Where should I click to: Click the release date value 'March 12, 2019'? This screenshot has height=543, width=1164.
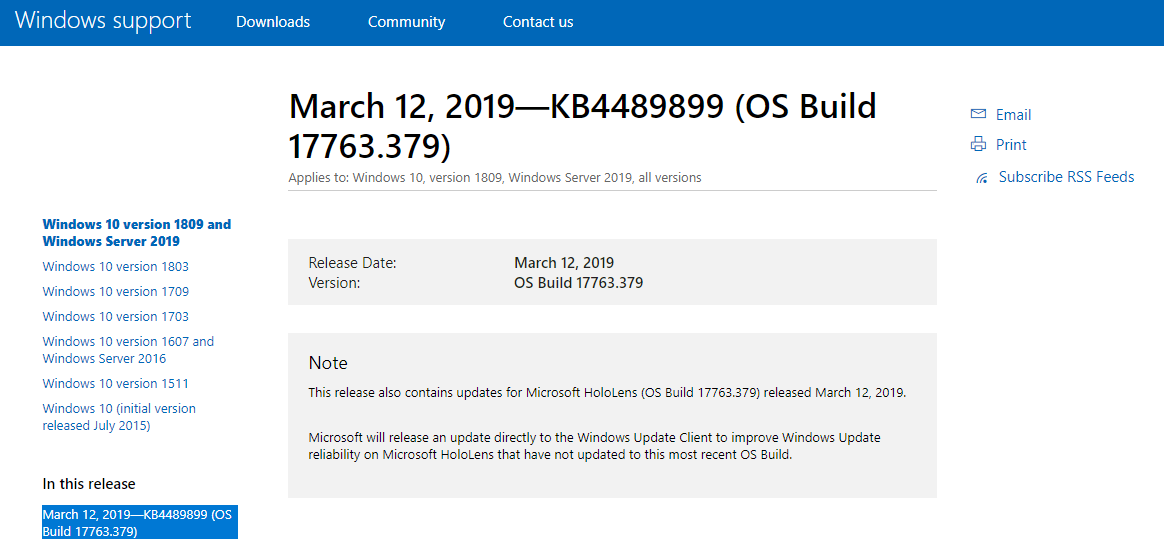pyautogui.click(x=564, y=262)
